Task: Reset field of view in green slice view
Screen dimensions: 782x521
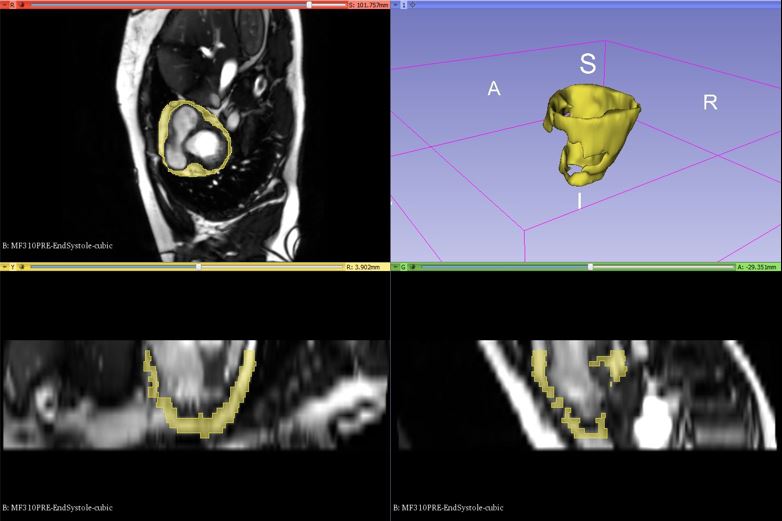Action: coord(414,267)
